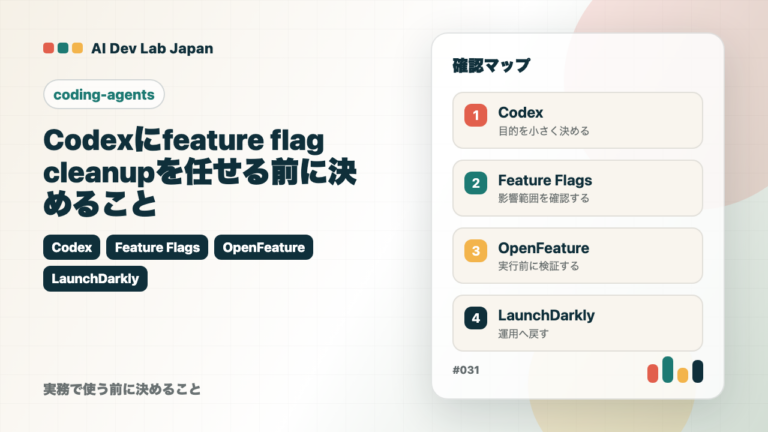
Task: Click the LaunchDarkly card title in the map
Action: click(x=547, y=315)
